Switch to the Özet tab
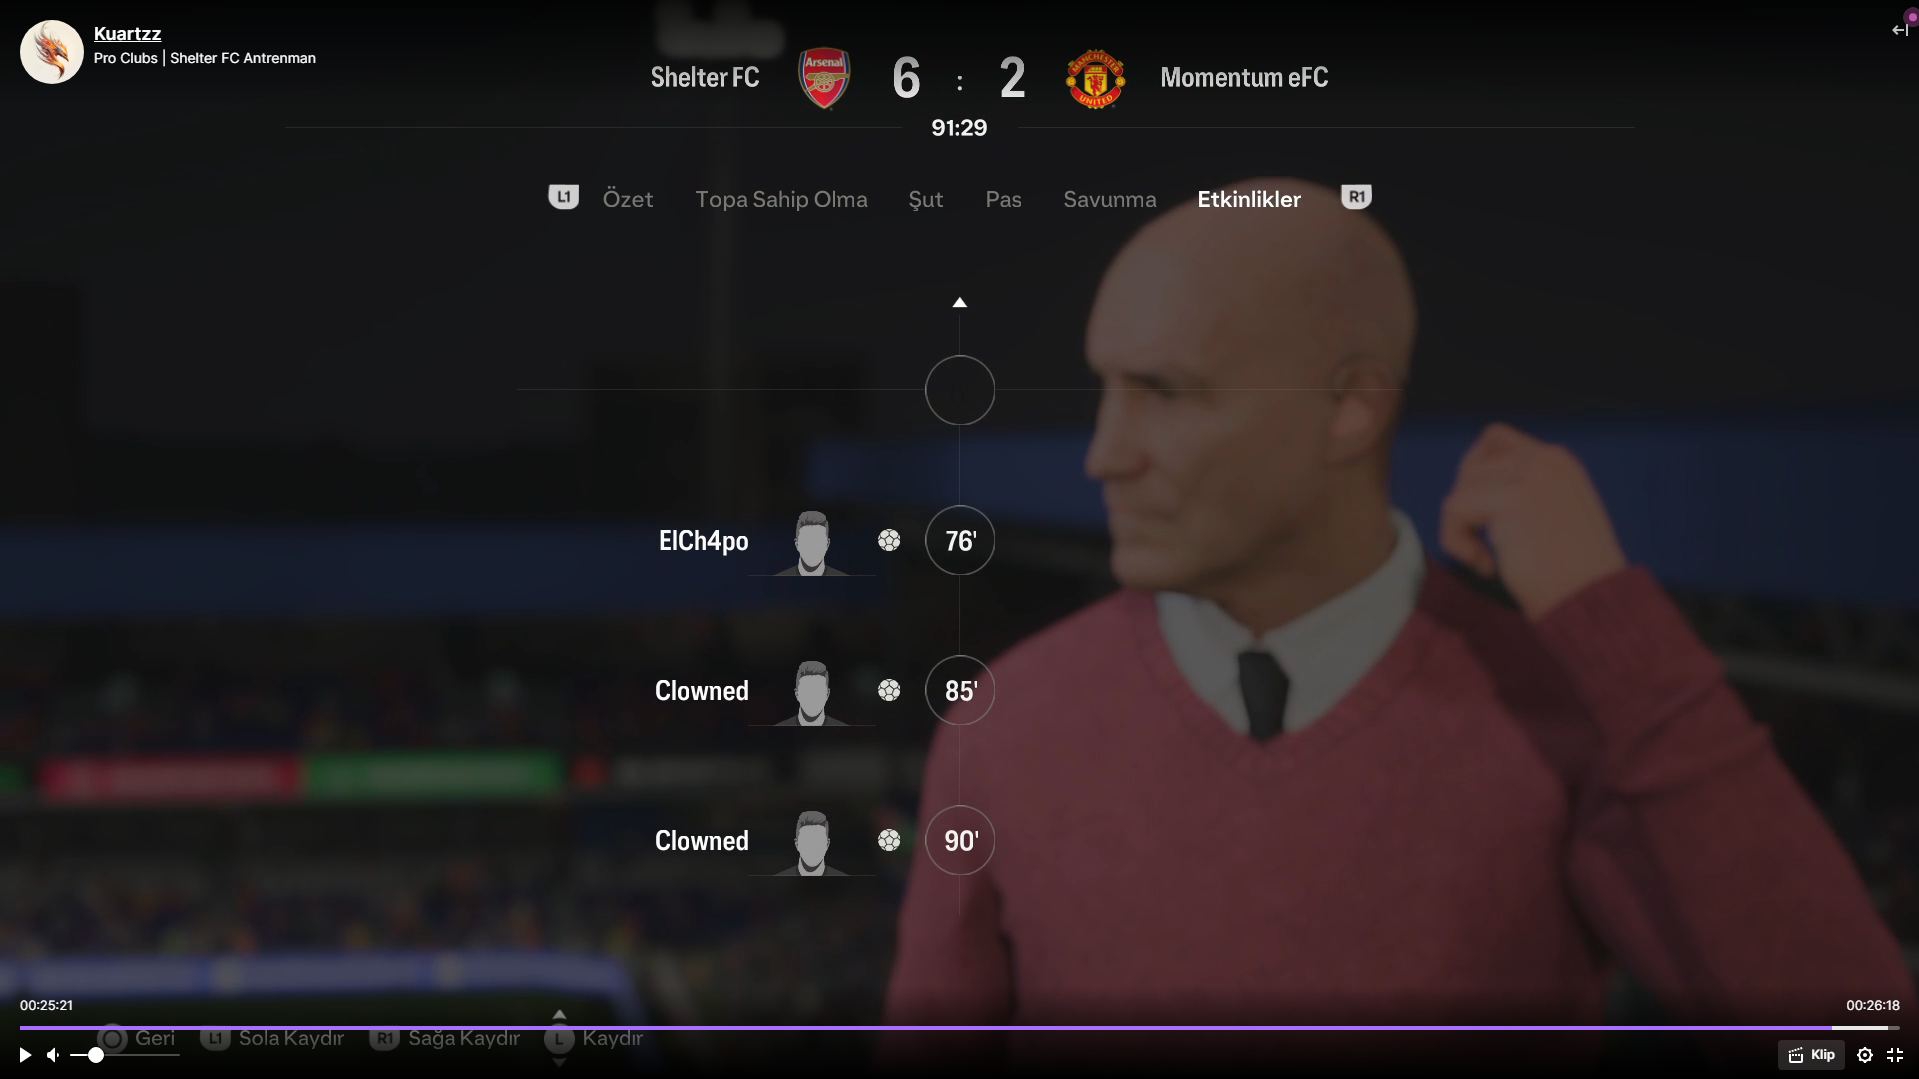The width and height of the screenshot is (1919, 1079). [x=628, y=199]
